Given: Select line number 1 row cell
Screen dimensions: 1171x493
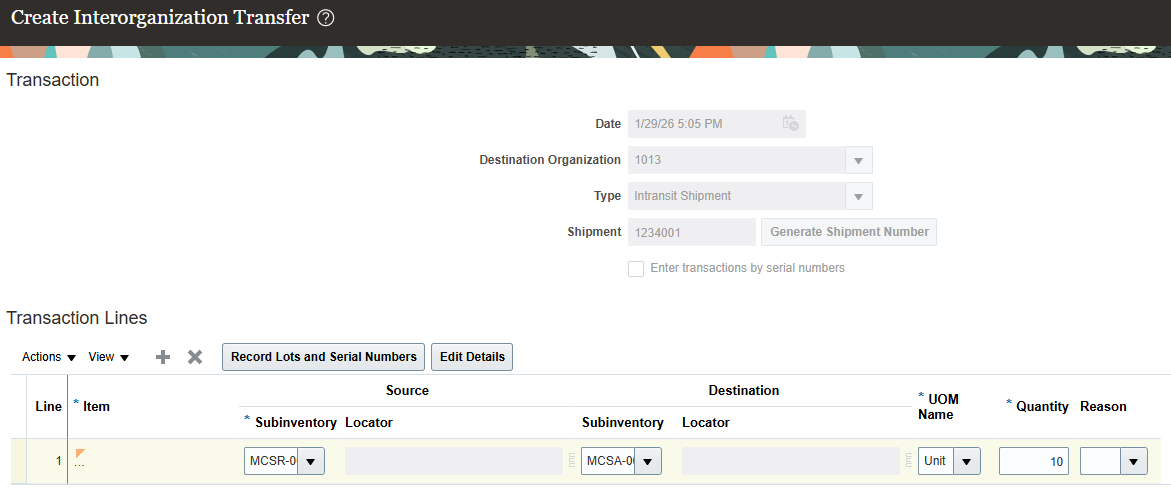Looking at the screenshot, I should tap(47, 461).
